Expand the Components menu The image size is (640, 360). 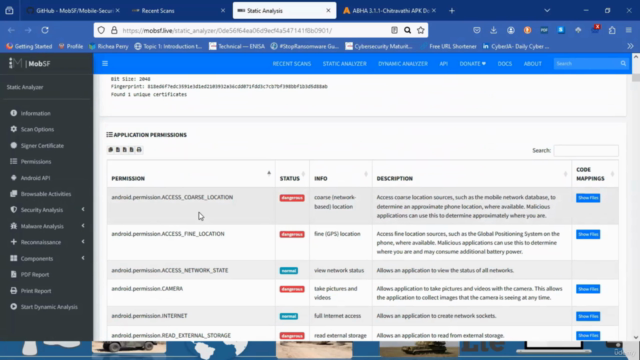point(47,258)
